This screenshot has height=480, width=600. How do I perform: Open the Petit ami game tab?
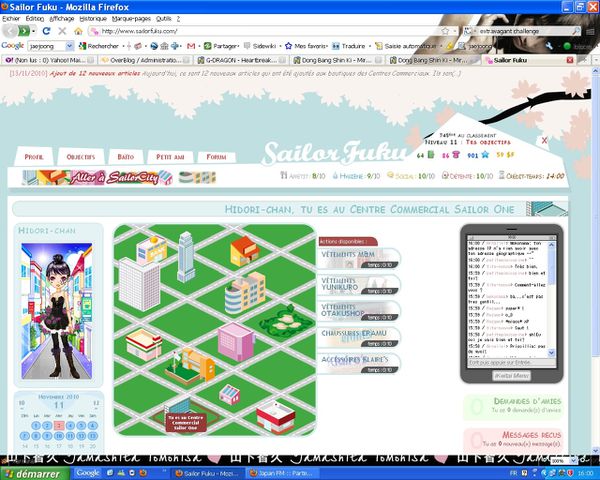click(170, 157)
